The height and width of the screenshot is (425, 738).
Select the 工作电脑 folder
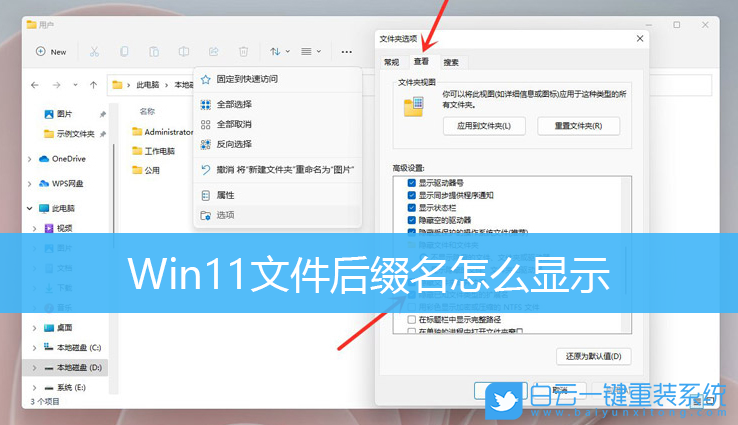click(x=153, y=151)
